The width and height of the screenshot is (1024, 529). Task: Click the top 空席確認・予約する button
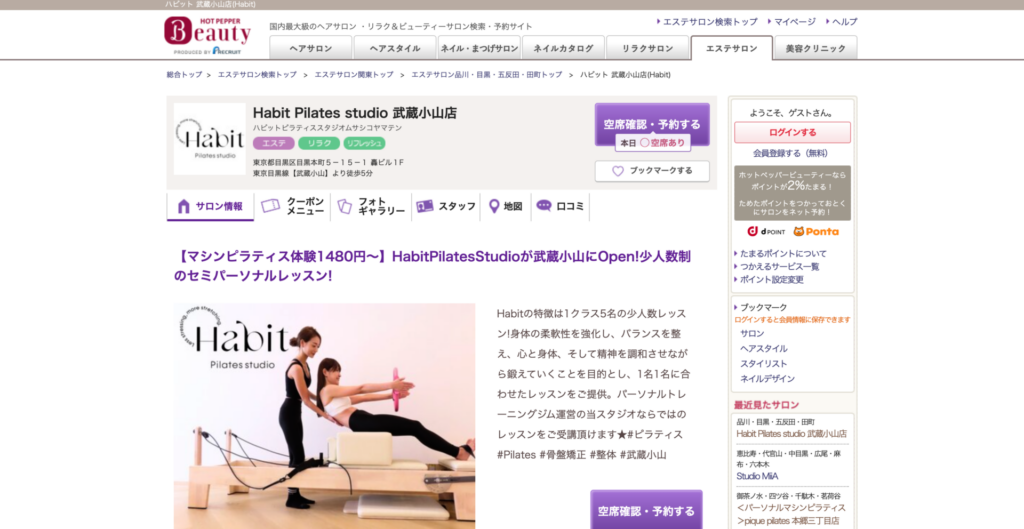(652, 124)
